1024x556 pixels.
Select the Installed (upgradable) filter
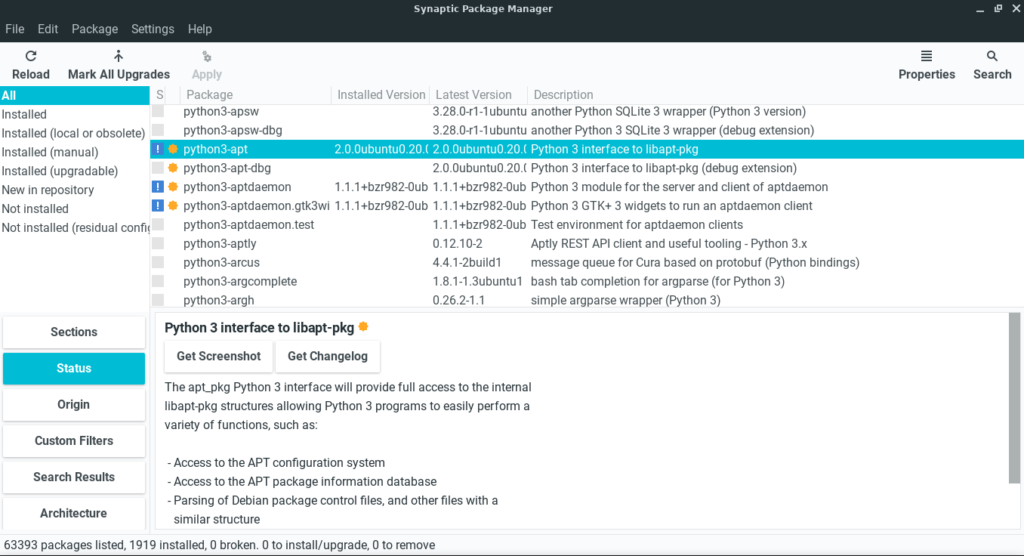coord(60,171)
